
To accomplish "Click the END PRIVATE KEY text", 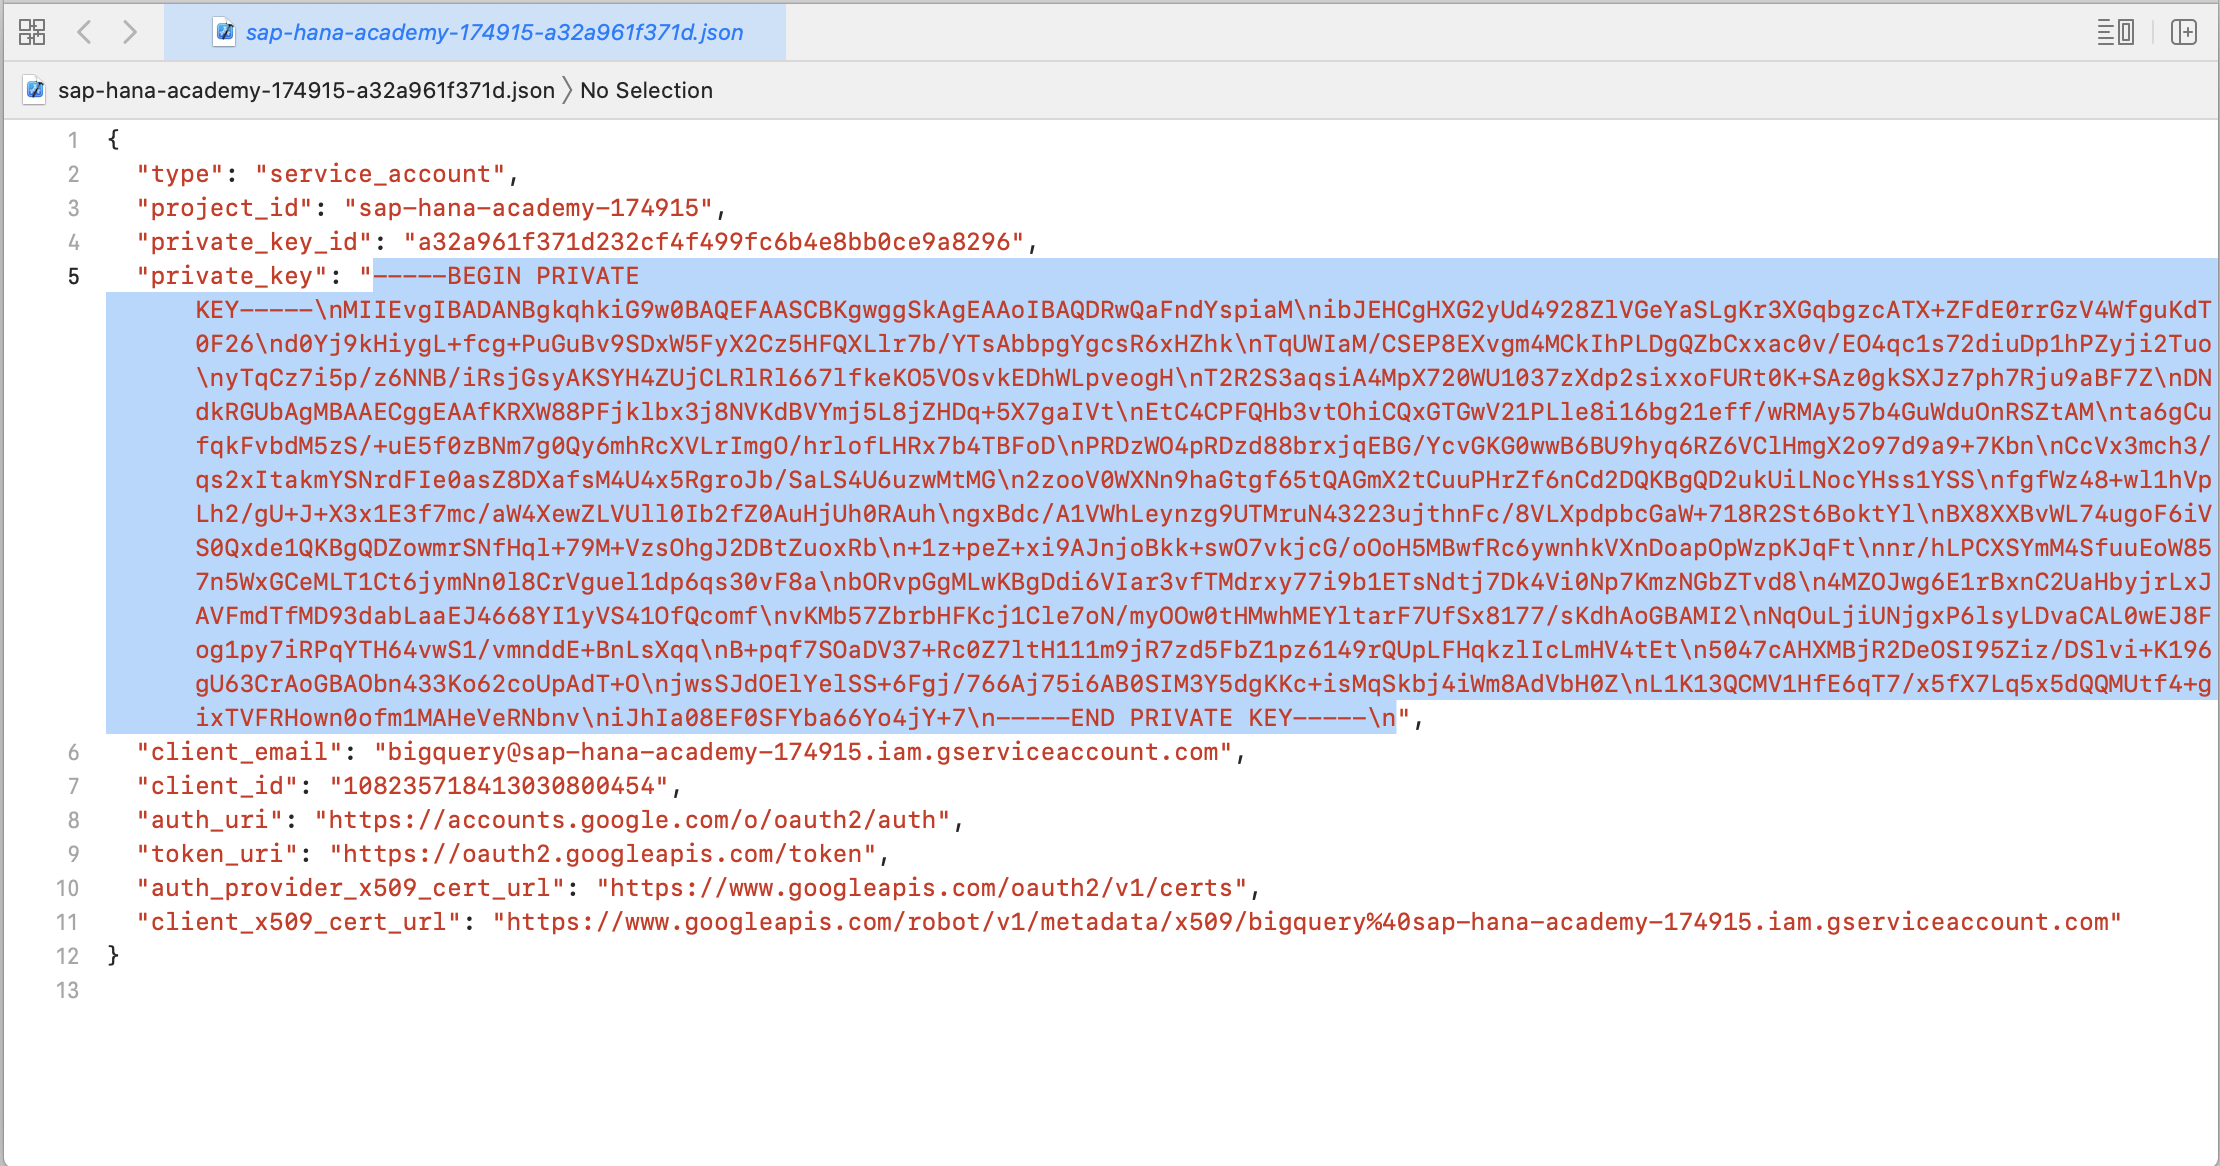I will click(x=1182, y=718).
